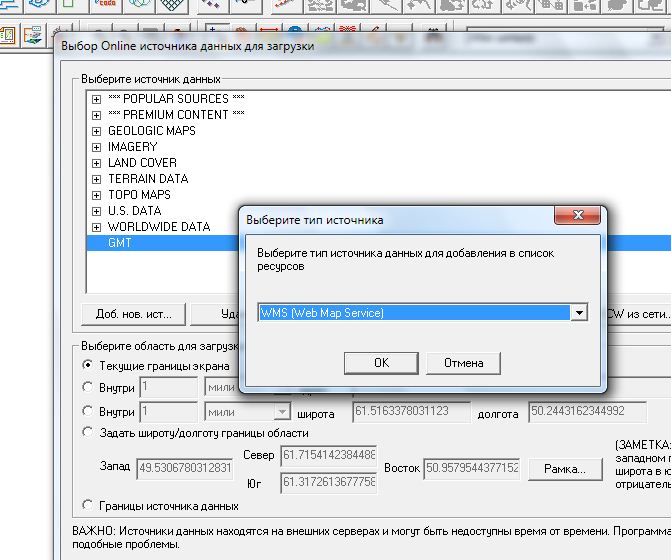
Task: Choose the Задать широту/долготу границы области option
Action: coord(89,433)
